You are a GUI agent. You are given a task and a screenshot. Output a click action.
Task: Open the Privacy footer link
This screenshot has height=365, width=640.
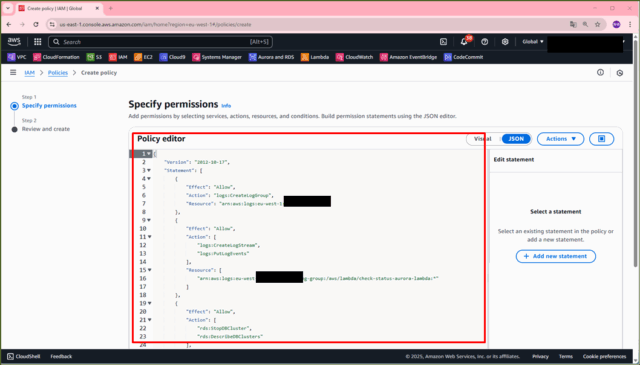point(540,356)
